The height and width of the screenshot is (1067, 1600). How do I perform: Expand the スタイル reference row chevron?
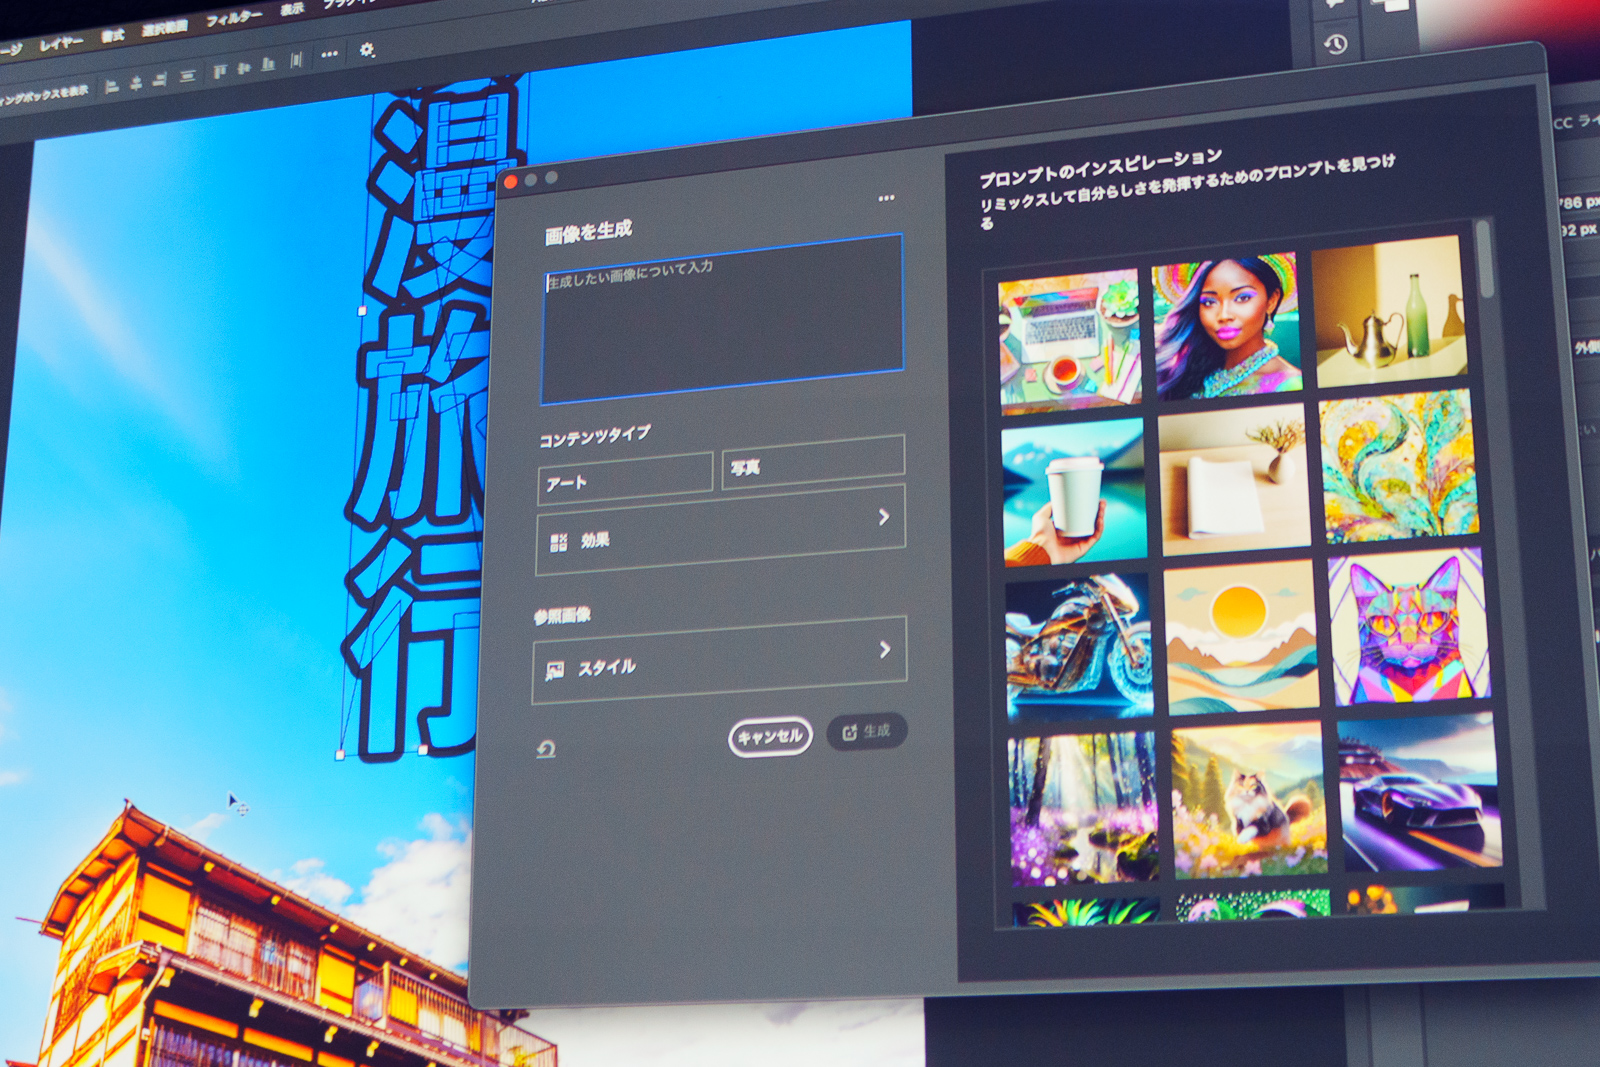885,650
